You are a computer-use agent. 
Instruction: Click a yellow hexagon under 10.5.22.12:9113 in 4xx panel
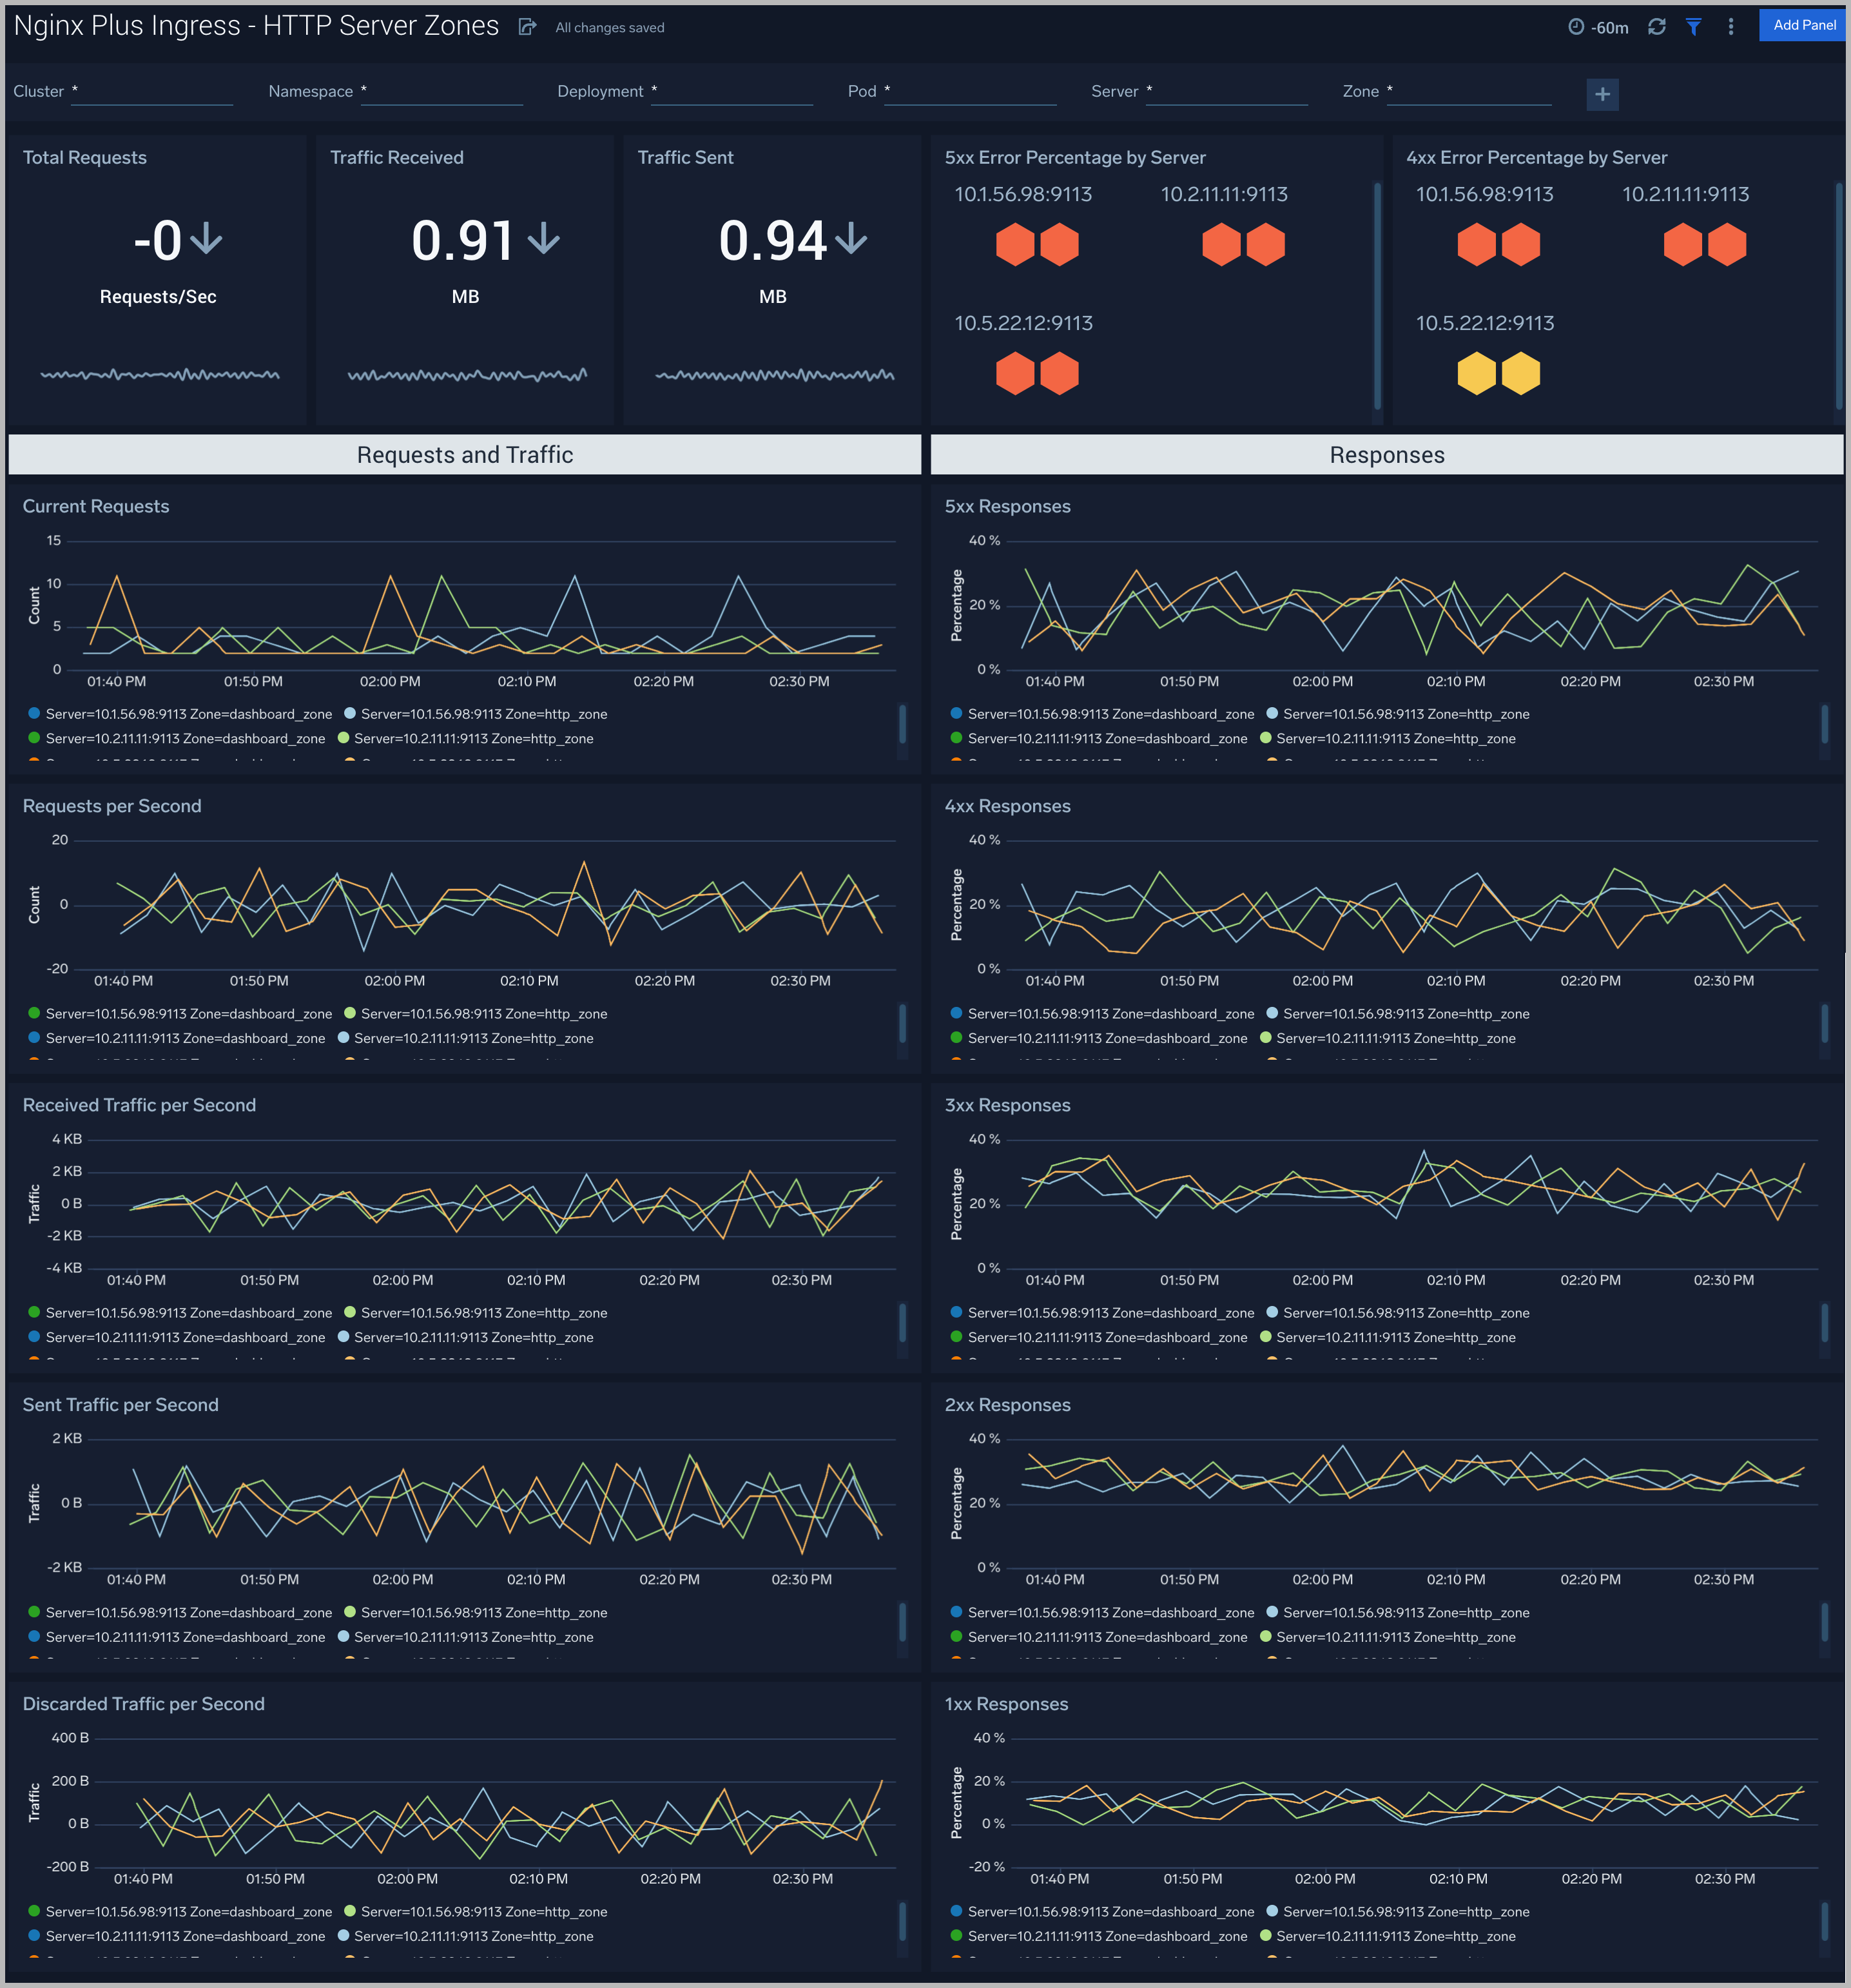coord(1476,373)
